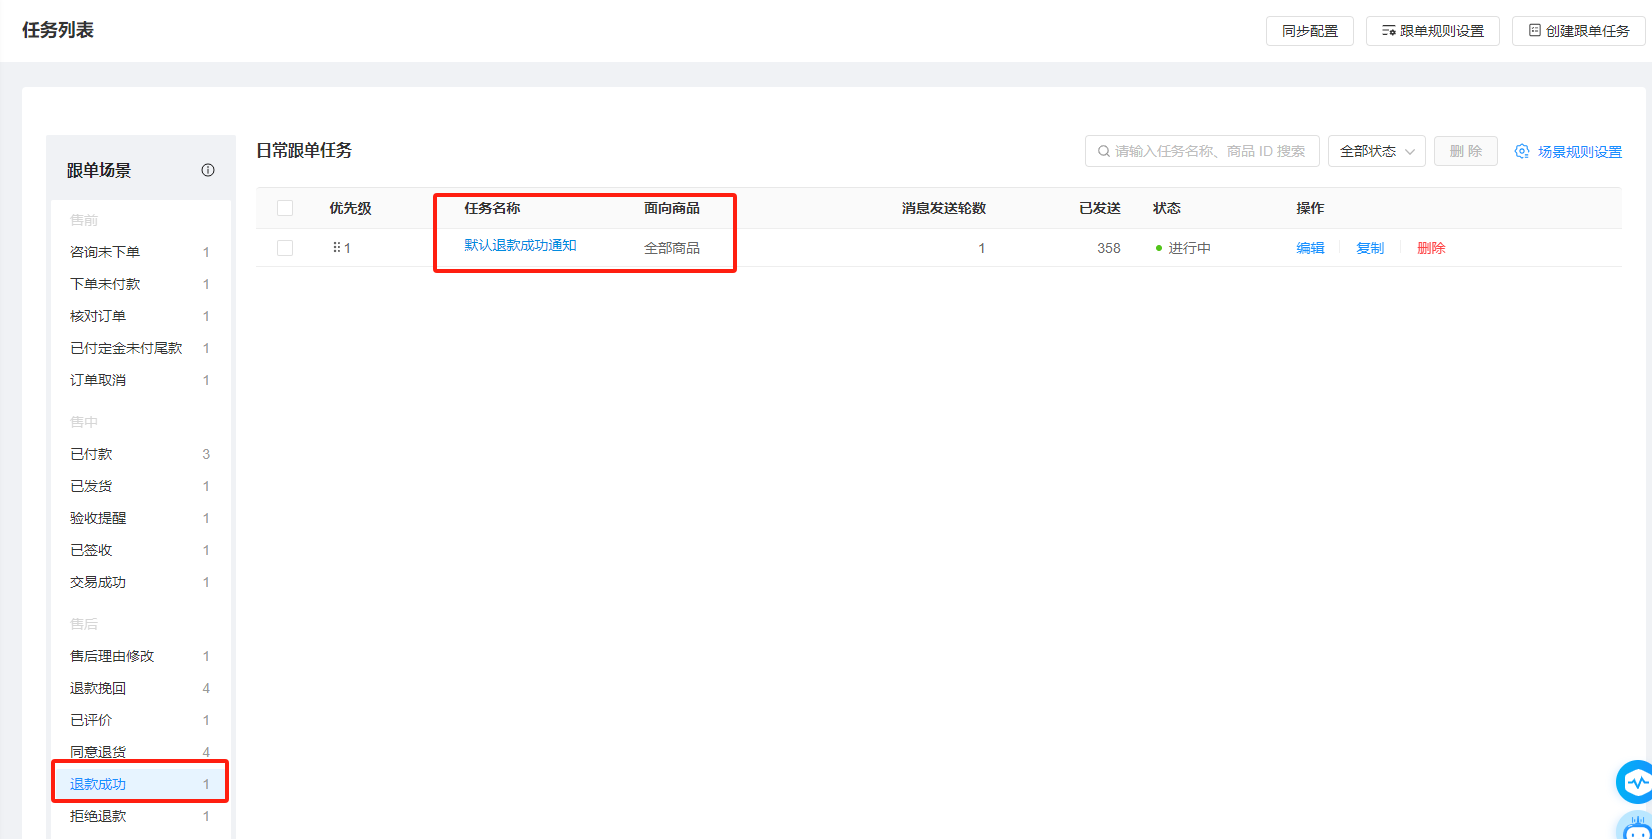Click the 状态 column header
1652x839 pixels.
point(1167,208)
